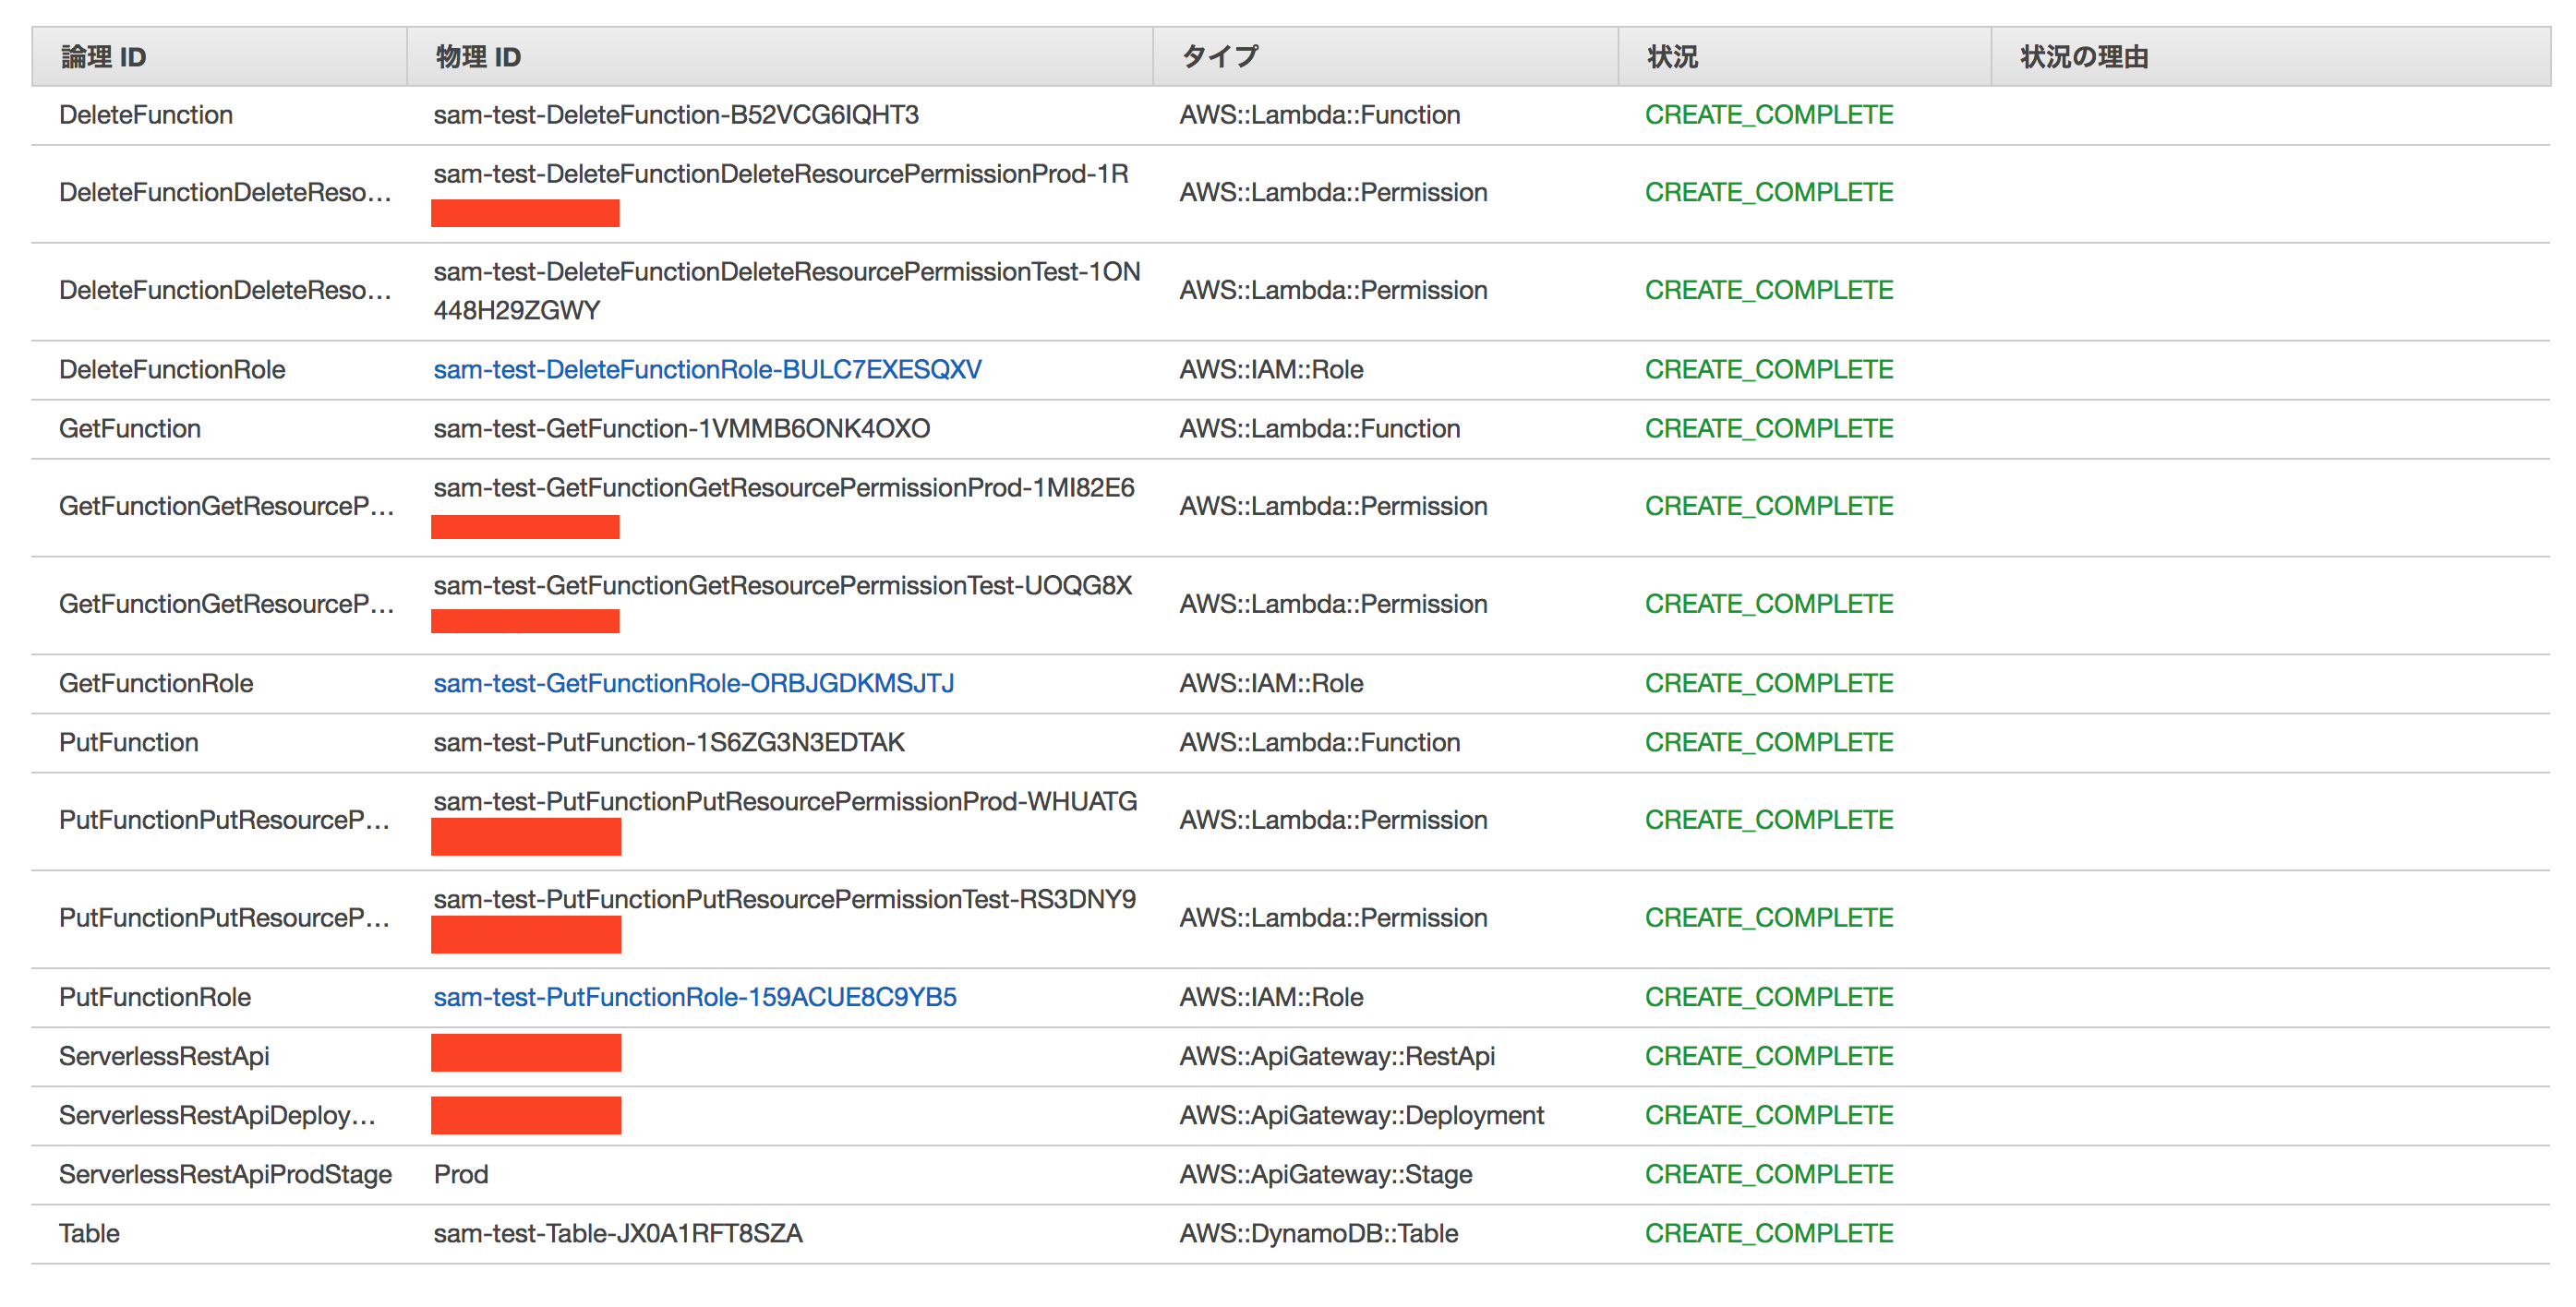Select the GetFunctionRole logical ID cell
The width and height of the screenshot is (2576, 1307).
[x=156, y=684]
